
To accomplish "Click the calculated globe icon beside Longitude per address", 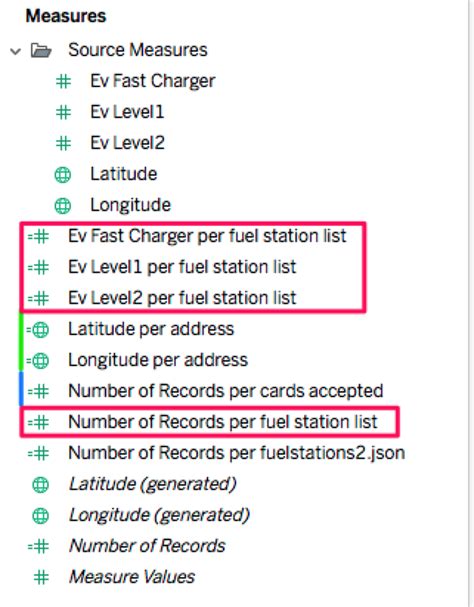I will point(38,361).
